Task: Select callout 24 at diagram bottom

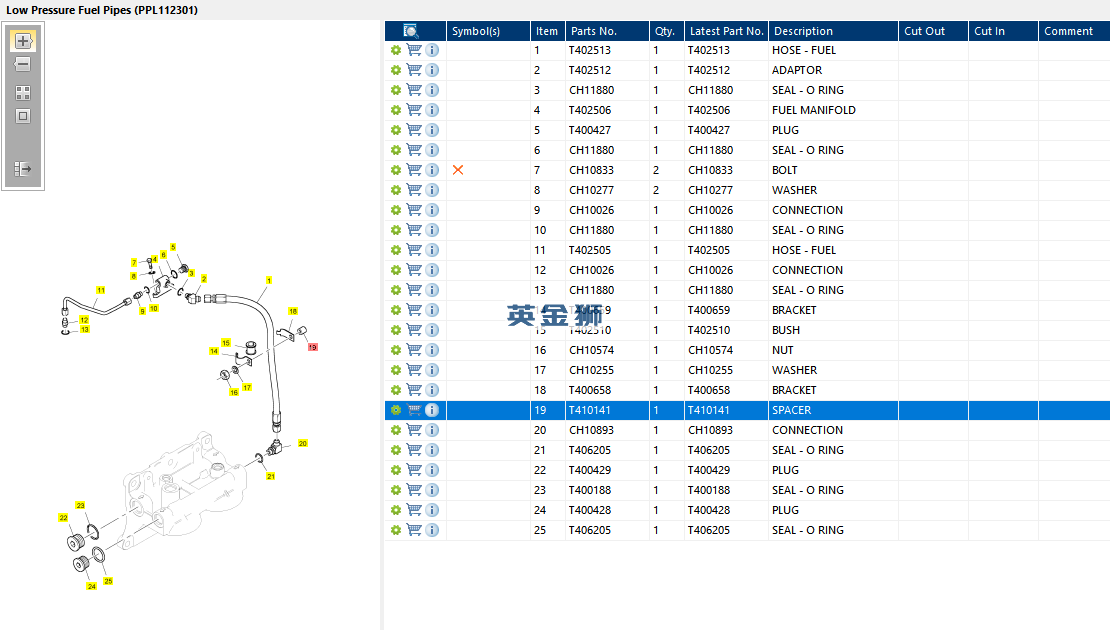Action: [91, 586]
